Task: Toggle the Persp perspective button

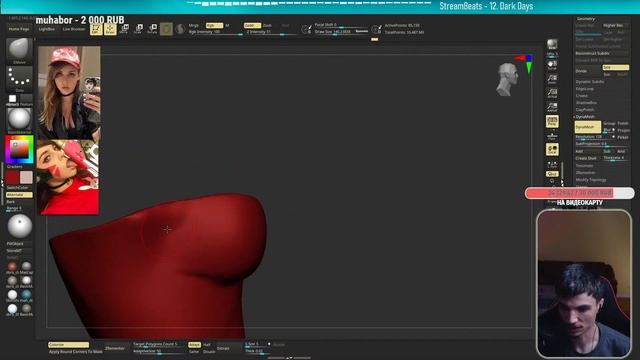Action: (x=552, y=121)
